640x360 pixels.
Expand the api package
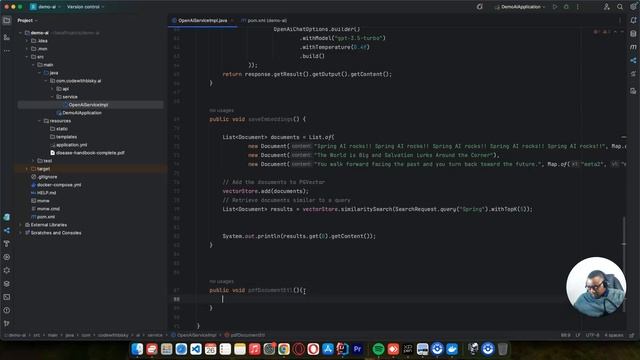pos(52,89)
